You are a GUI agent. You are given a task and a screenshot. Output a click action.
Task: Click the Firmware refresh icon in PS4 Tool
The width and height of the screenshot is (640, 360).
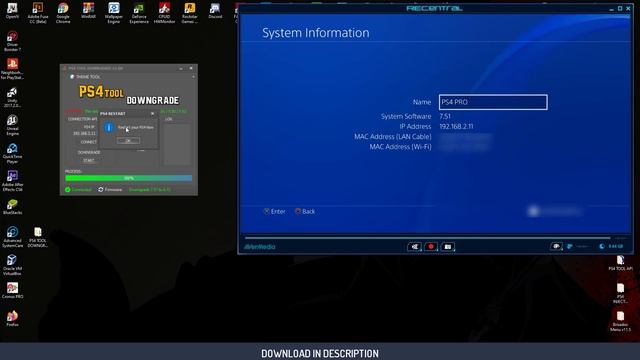coord(101,189)
